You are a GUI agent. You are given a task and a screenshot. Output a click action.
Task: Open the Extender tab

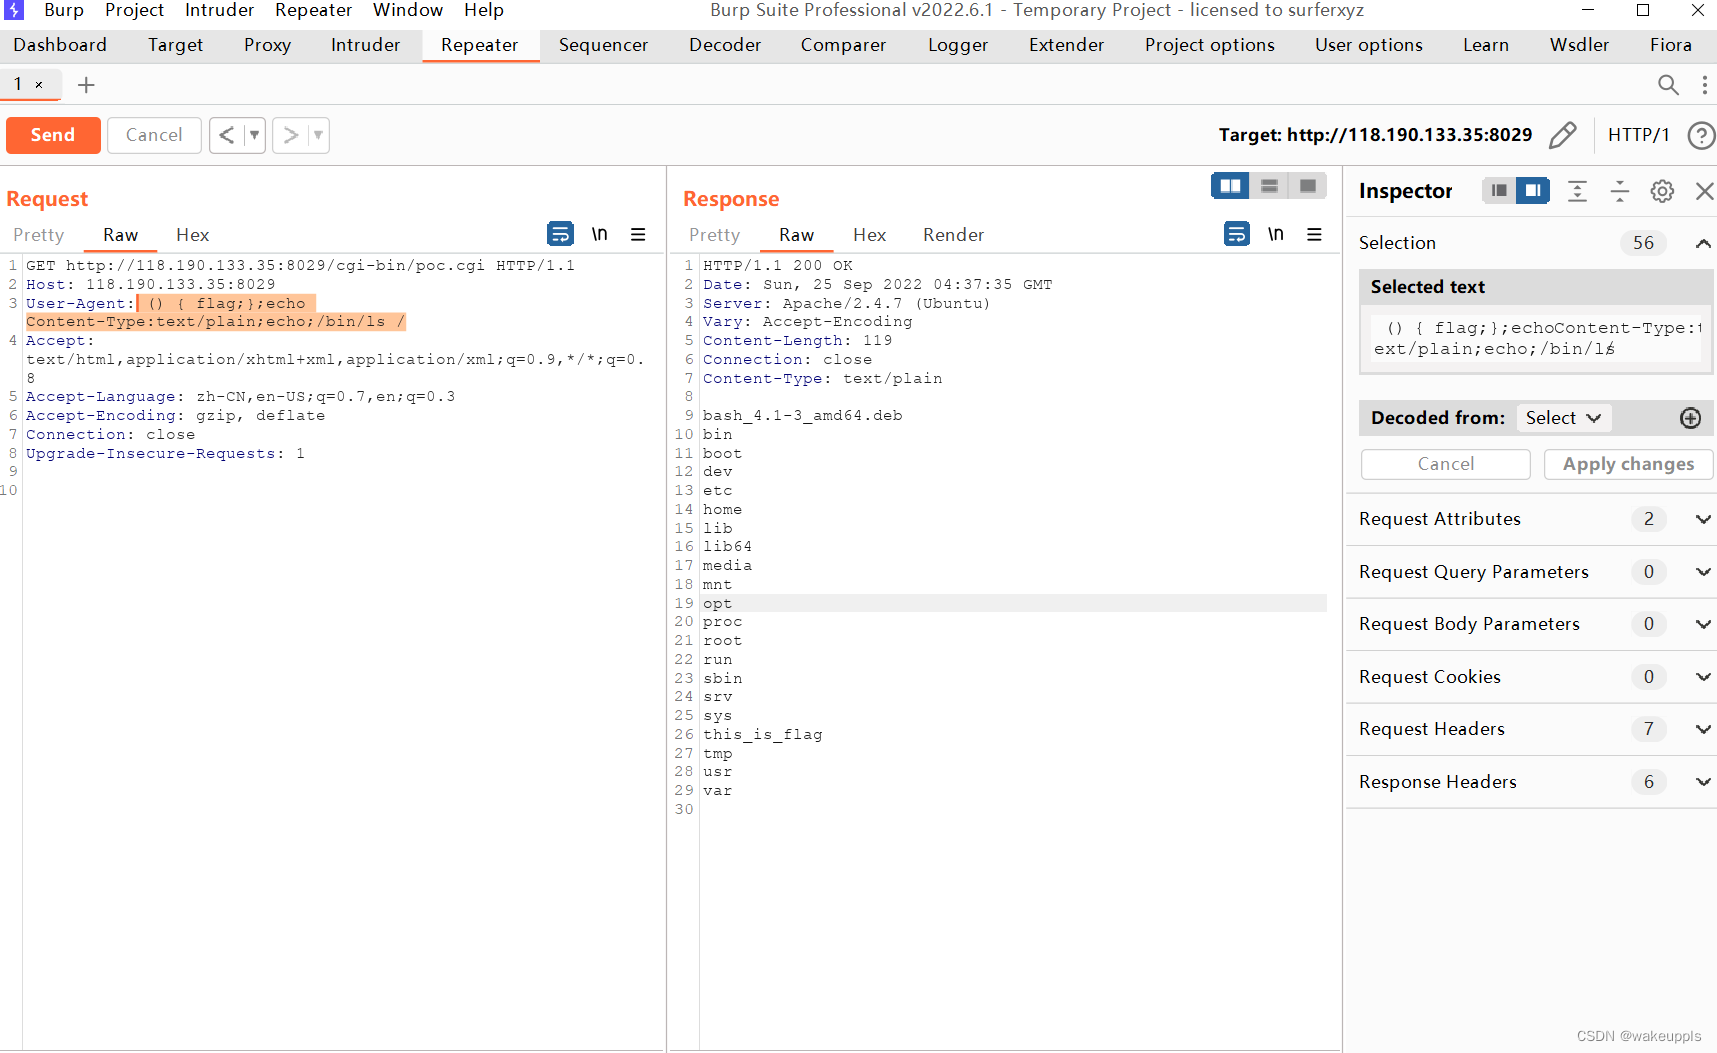[x=1067, y=45]
